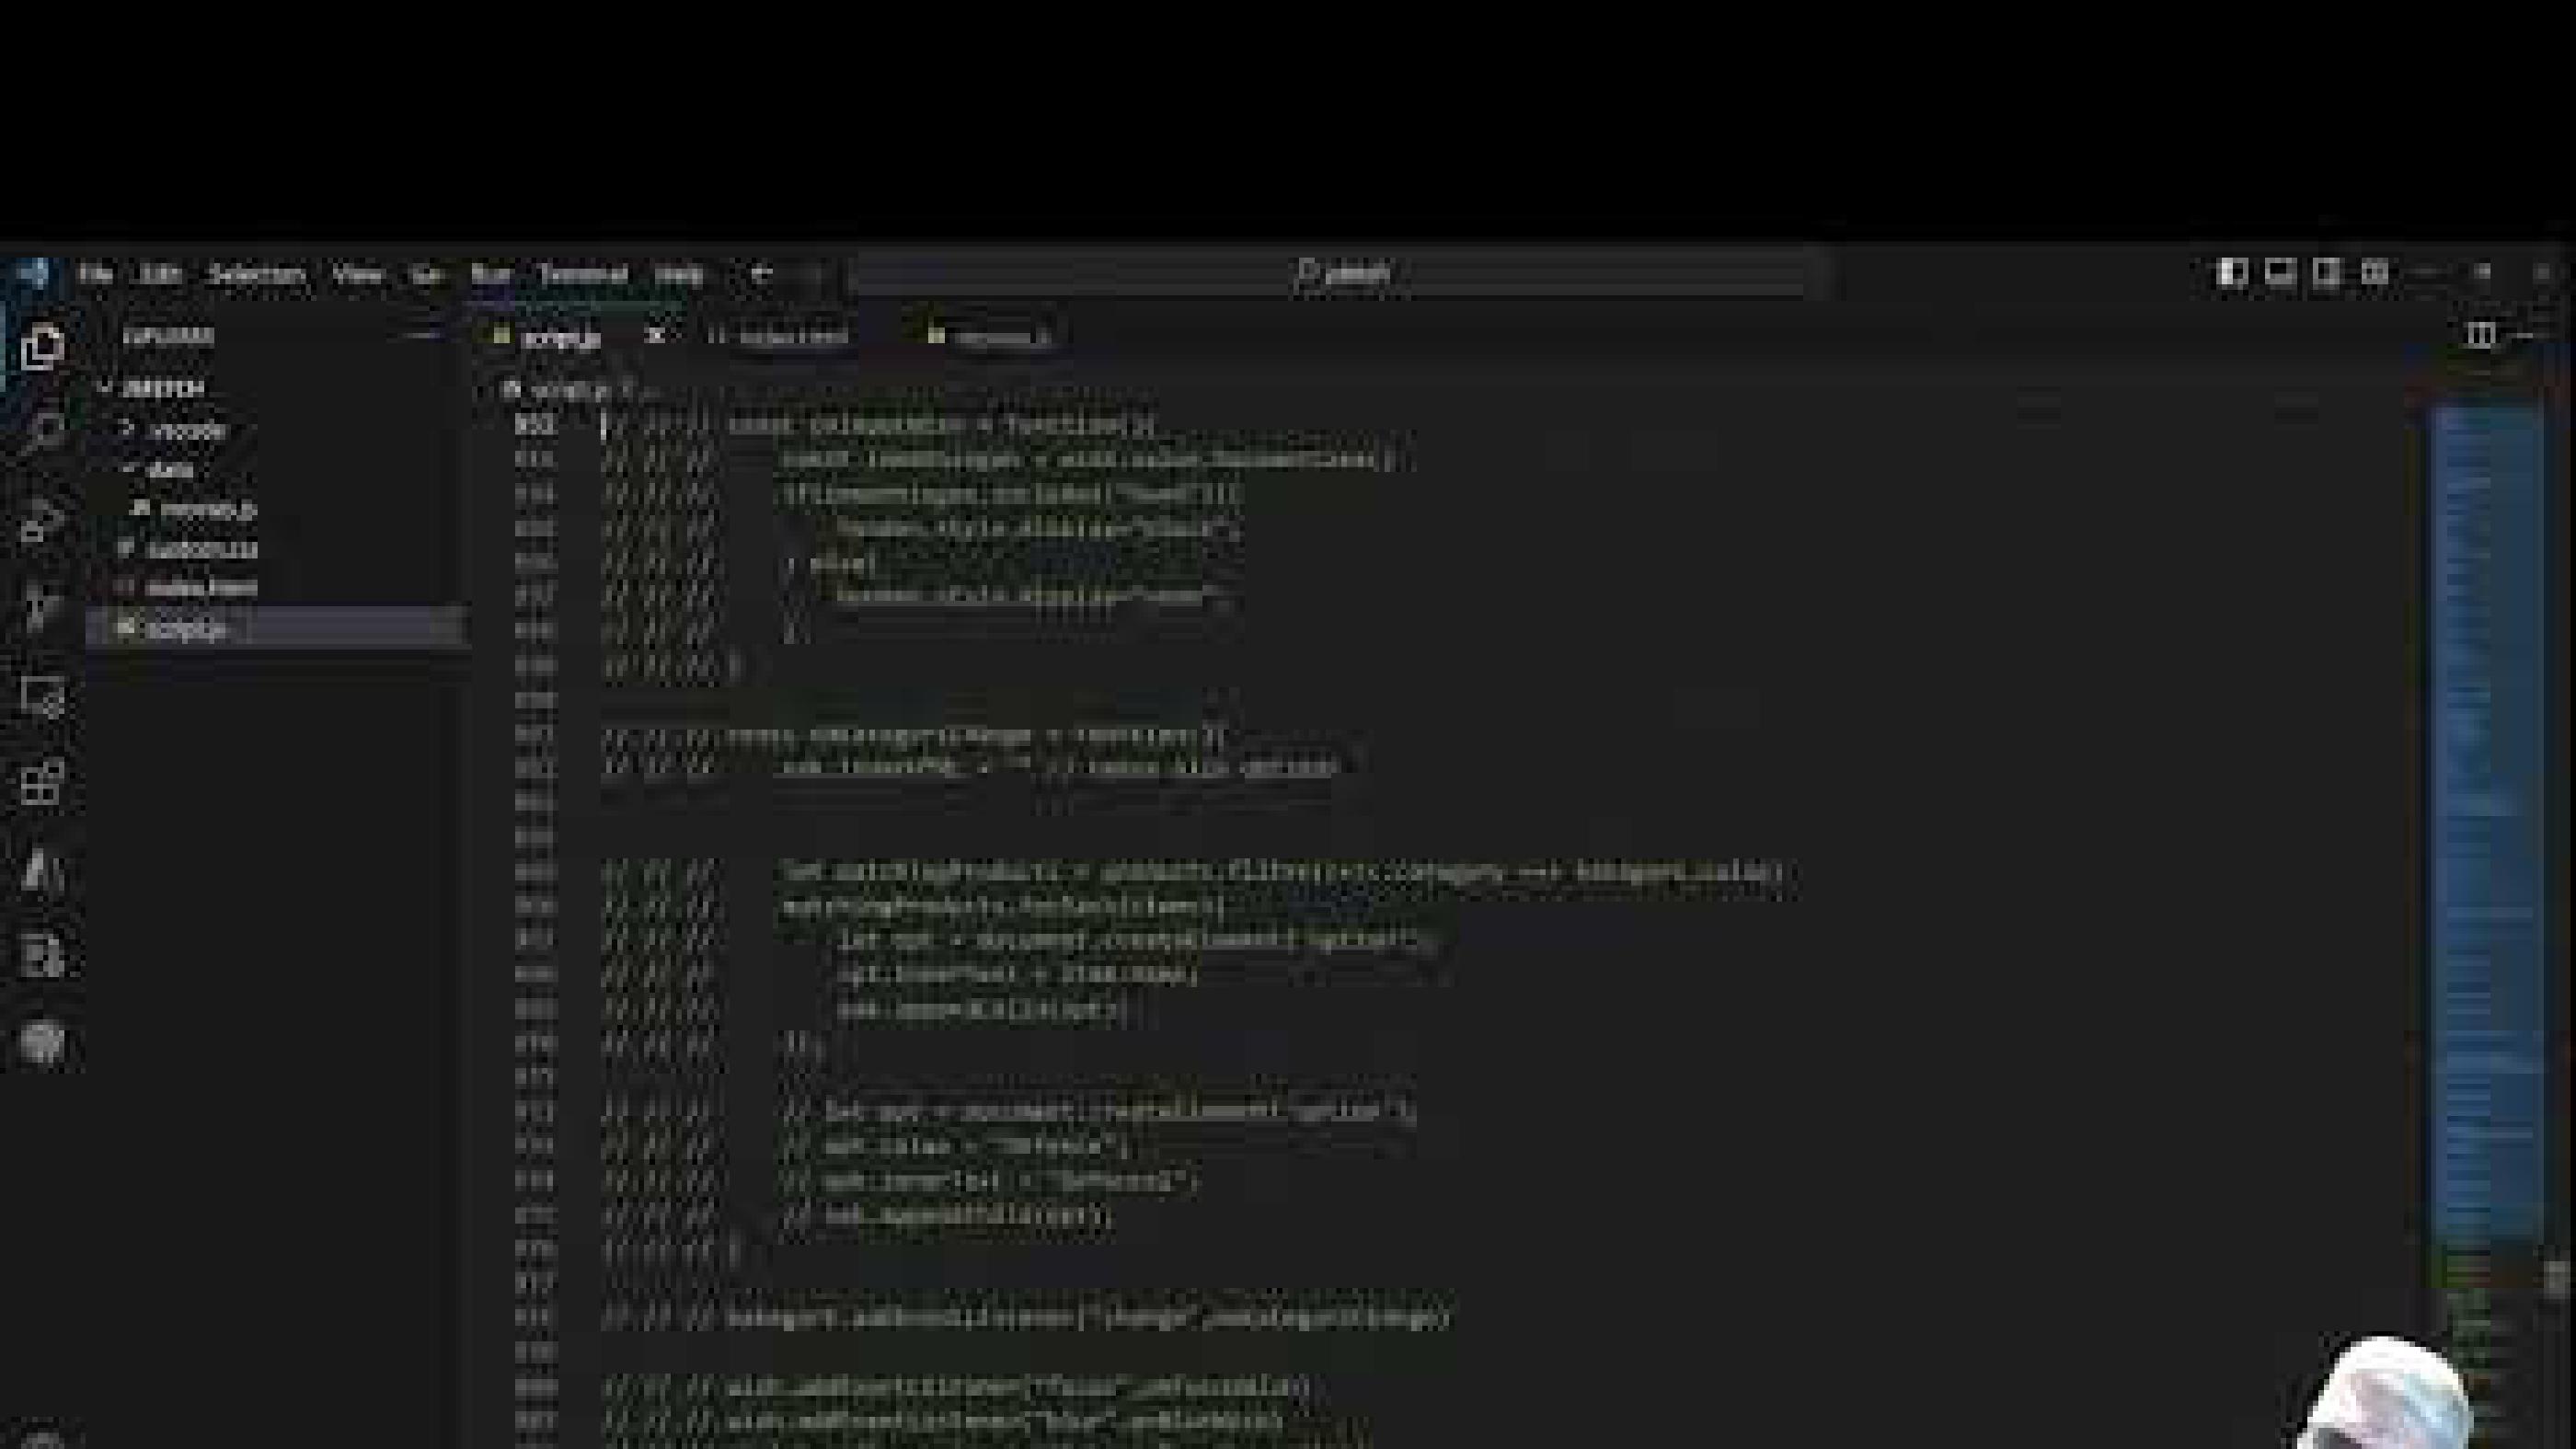Click the navigate back arrow button

[760, 272]
